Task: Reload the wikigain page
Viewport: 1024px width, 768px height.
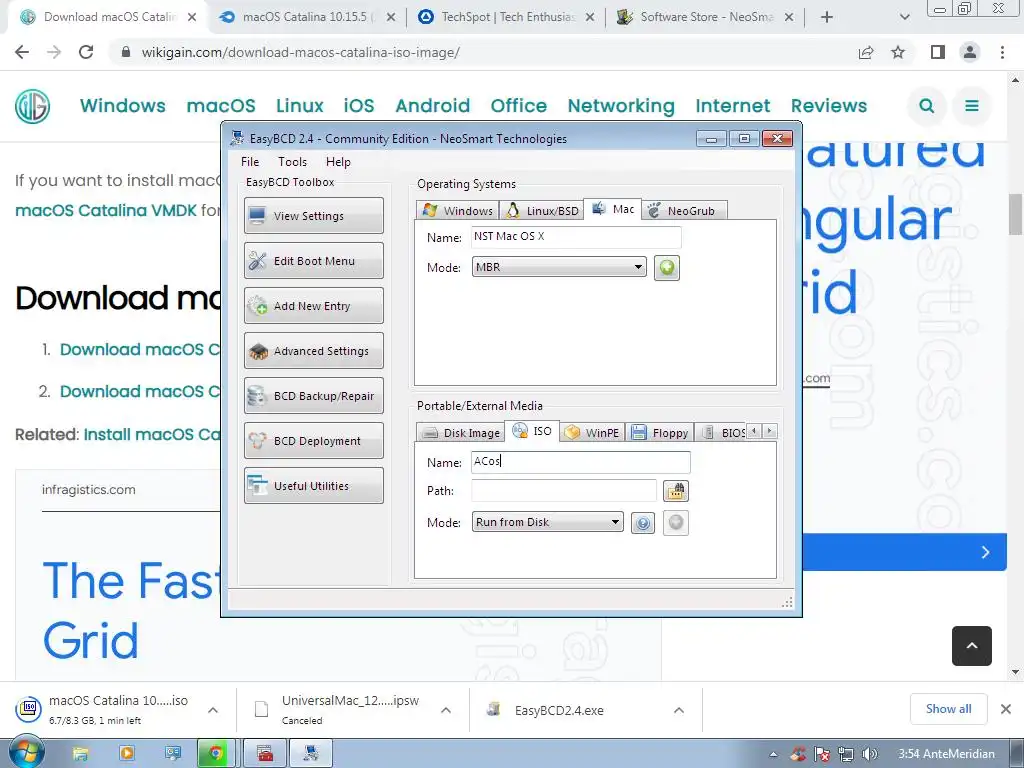Action: (x=86, y=52)
